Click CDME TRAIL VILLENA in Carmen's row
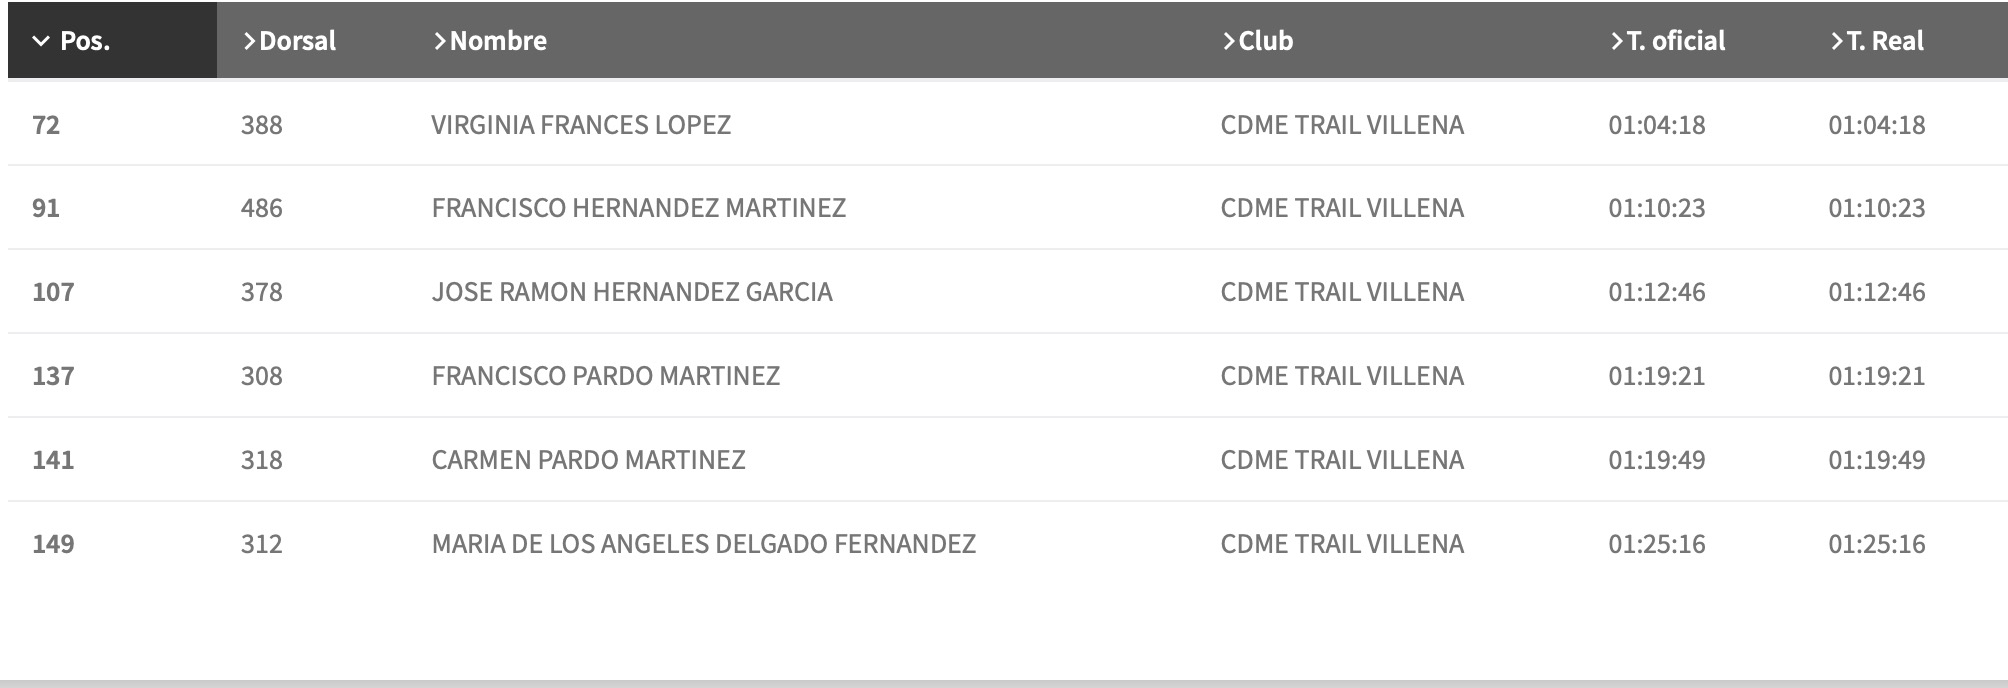This screenshot has width=2008, height=688. point(1341,460)
